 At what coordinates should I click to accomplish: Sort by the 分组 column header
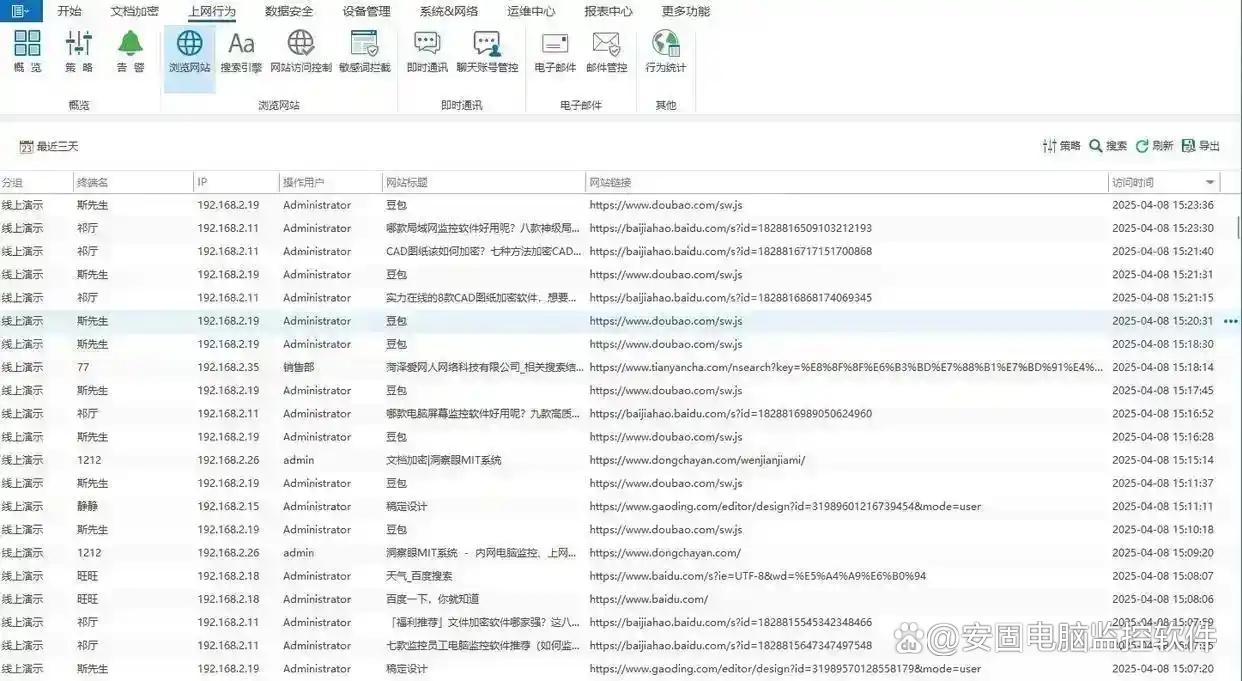click(36, 183)
